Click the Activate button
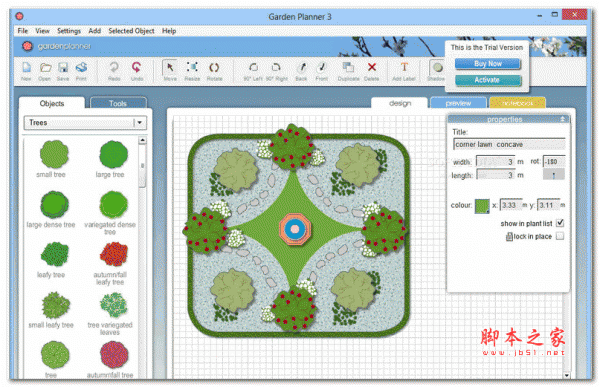Image resolution: width=600 pixels, height=387 pixels. (x=488, y=80)
